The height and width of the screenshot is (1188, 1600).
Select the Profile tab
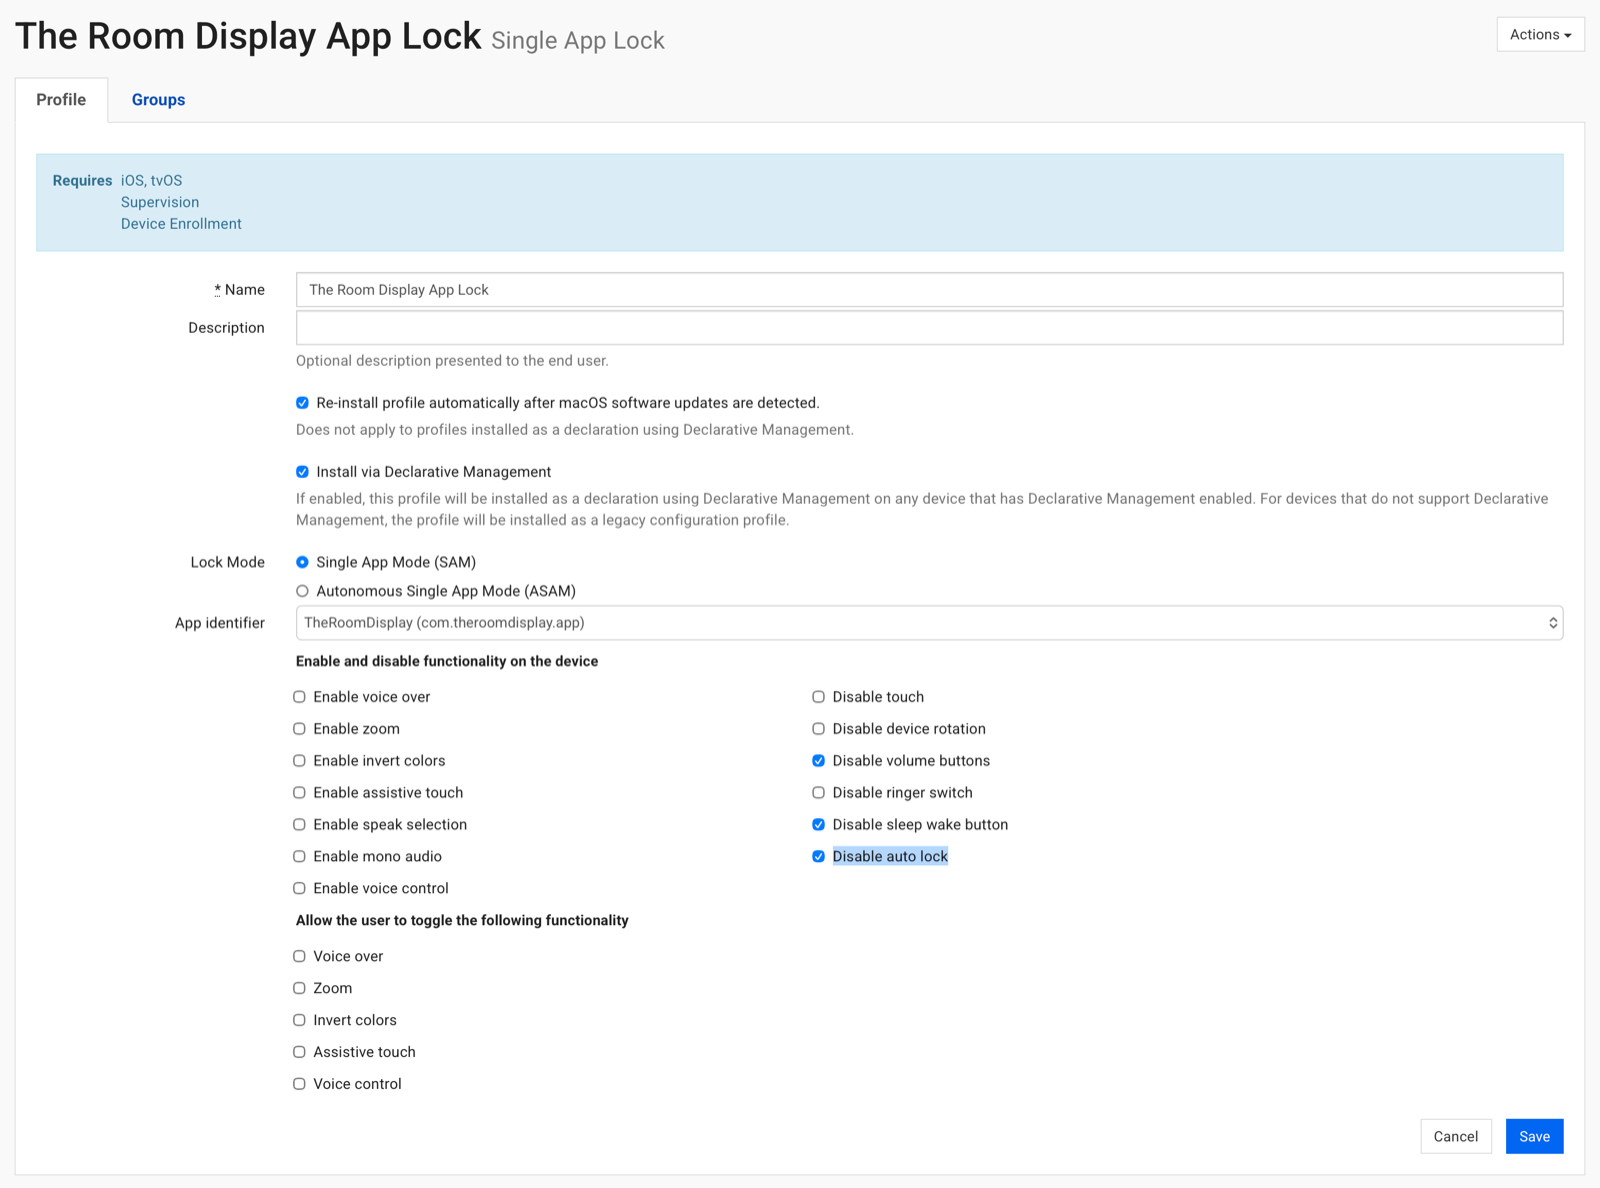point(61,100)
